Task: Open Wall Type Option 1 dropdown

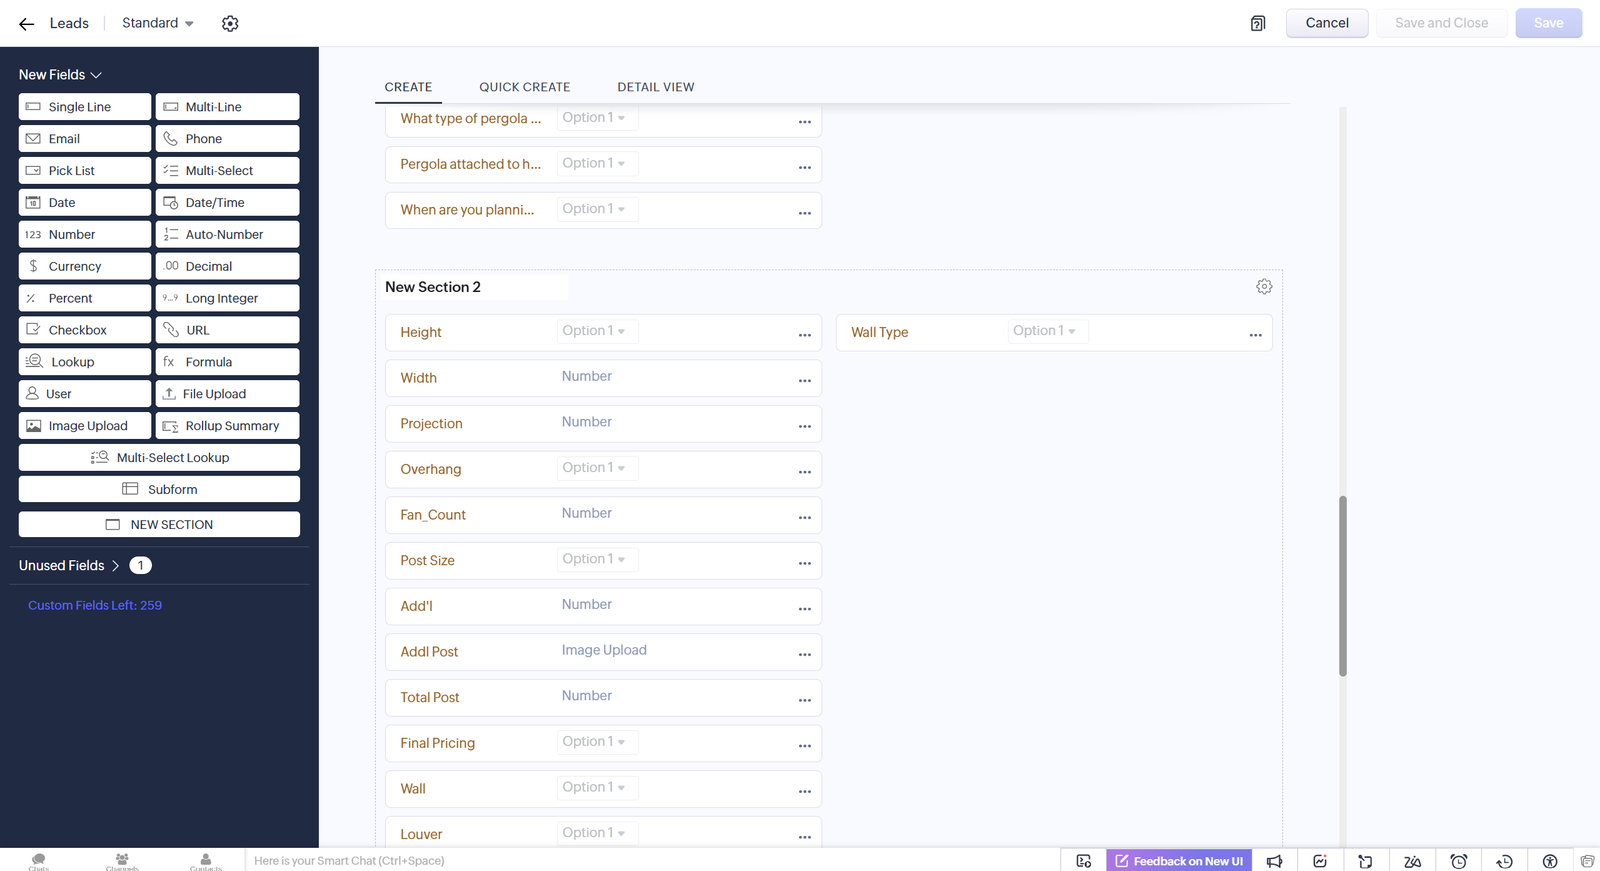Action: tap(1048, 331)
